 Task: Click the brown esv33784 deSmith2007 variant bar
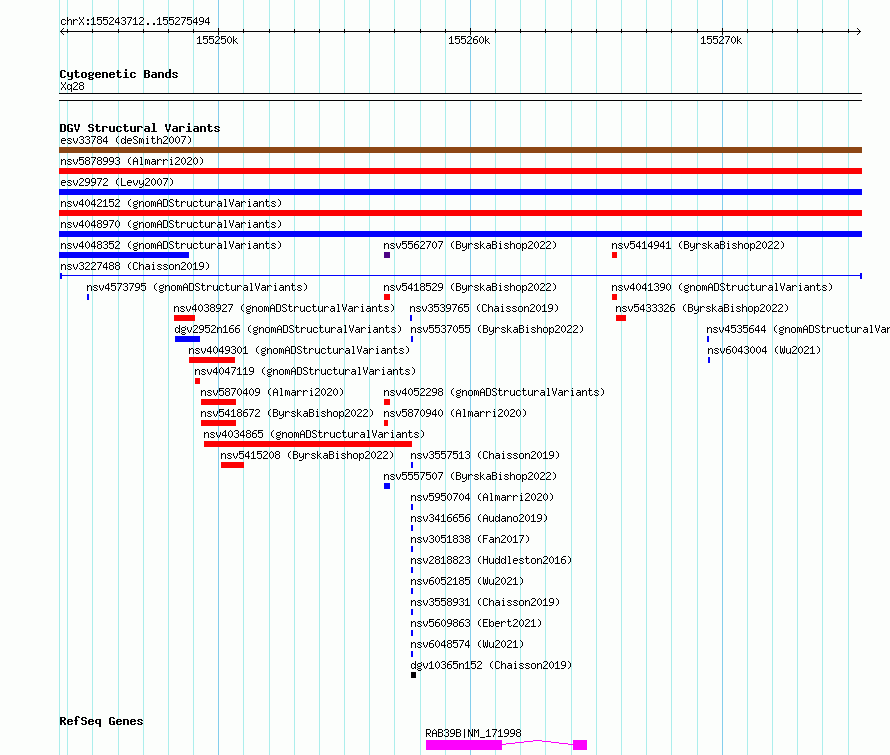[x=460, y=150]
